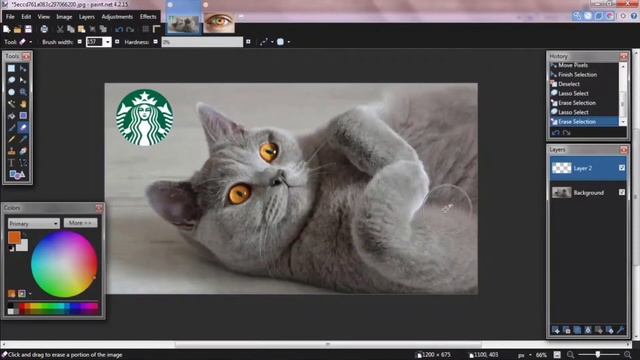Click the More >> button in Colors

[80, 223]
